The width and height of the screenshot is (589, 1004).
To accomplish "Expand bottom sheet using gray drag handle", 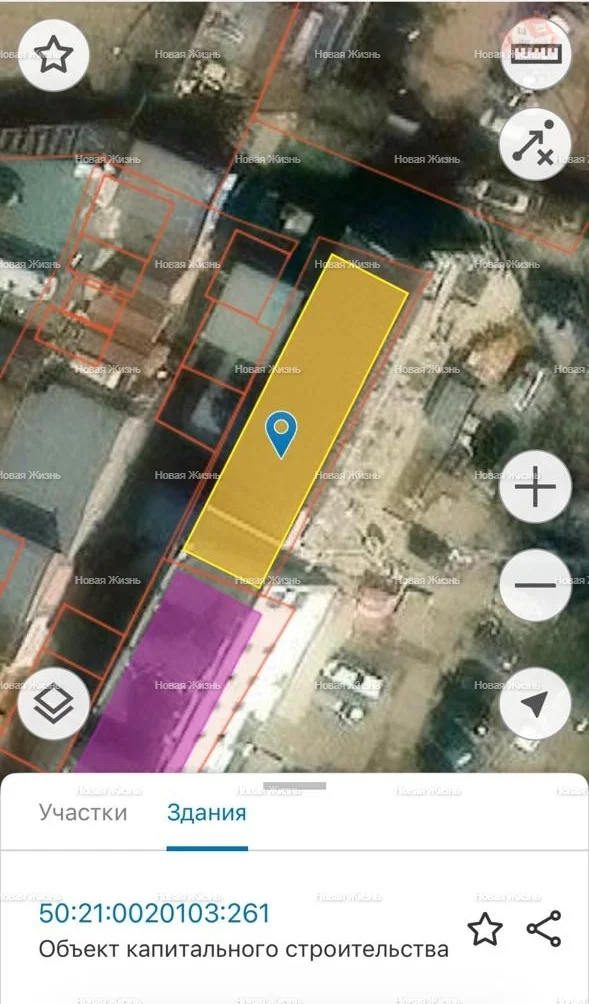I will coord(294,786).
